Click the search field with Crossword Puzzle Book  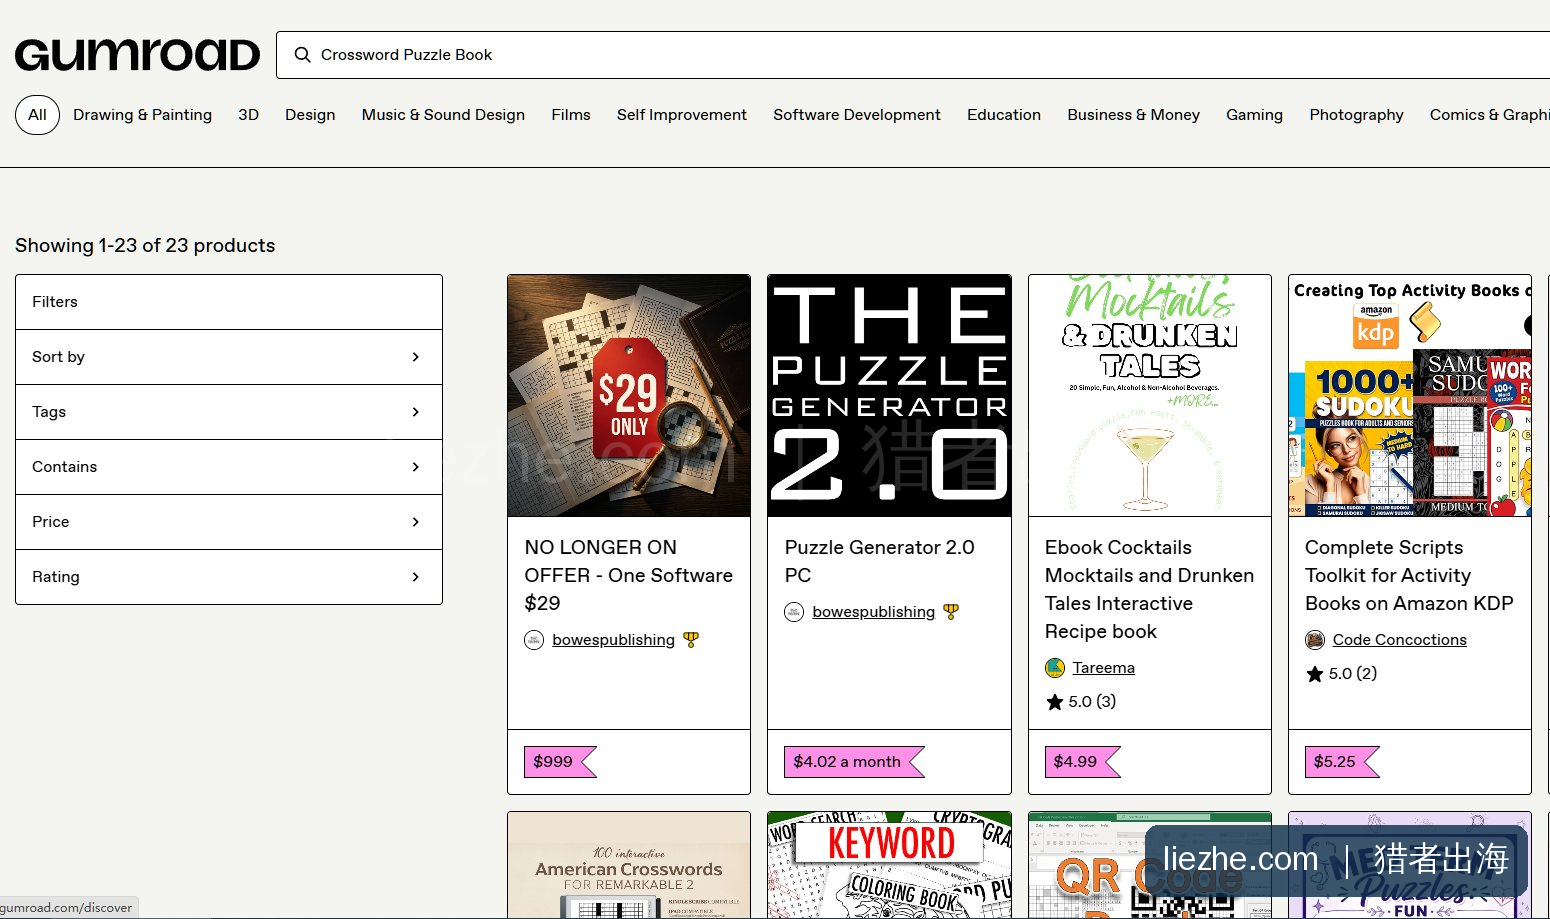913,55
